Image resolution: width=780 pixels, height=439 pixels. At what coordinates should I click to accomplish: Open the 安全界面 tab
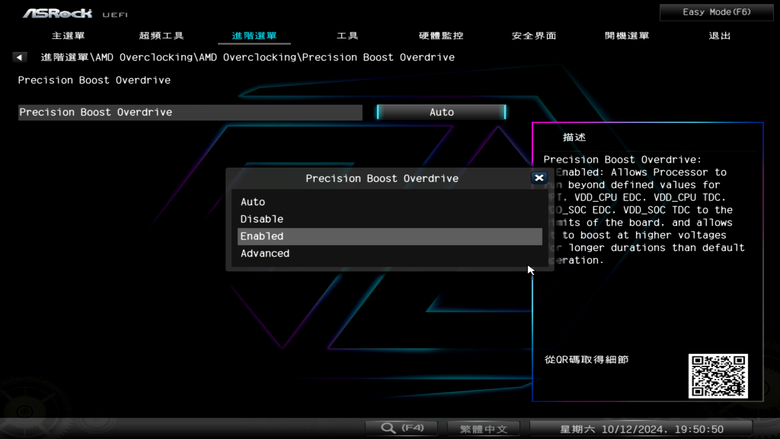[x=534, y=36]
